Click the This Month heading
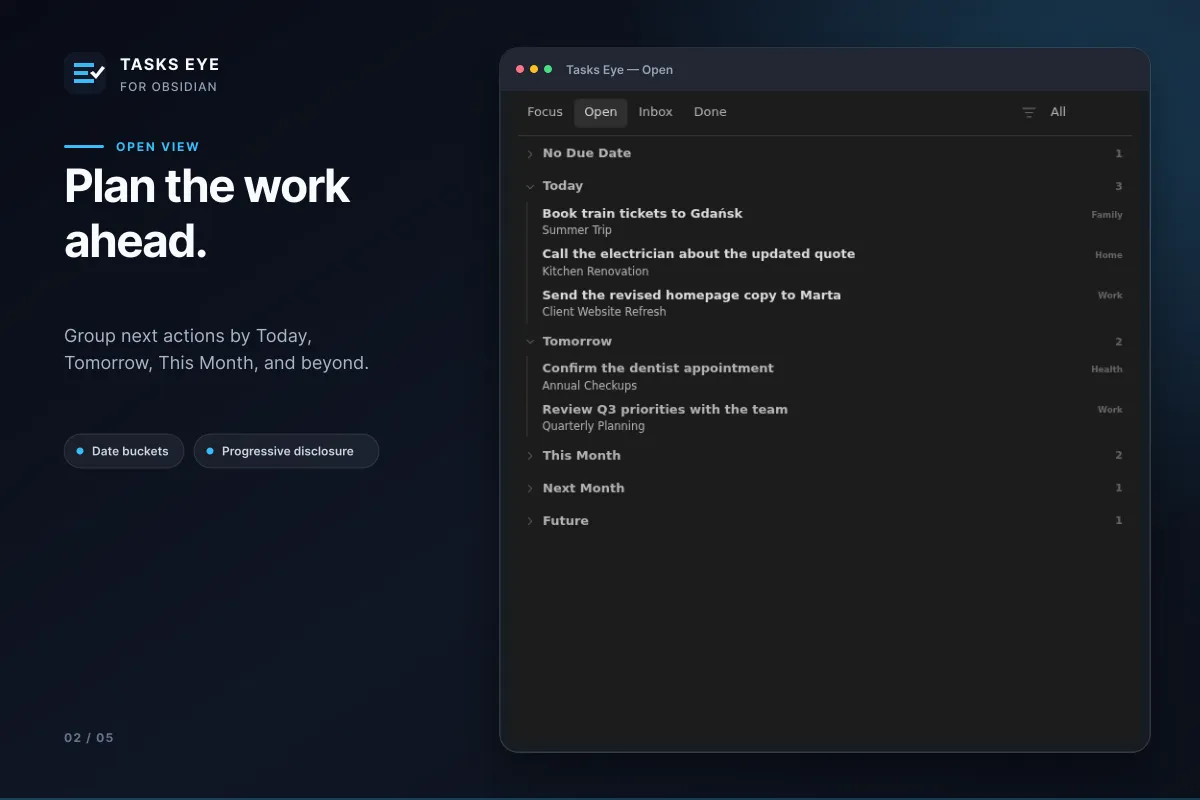The image size is (1200, 800). [581, 455]
